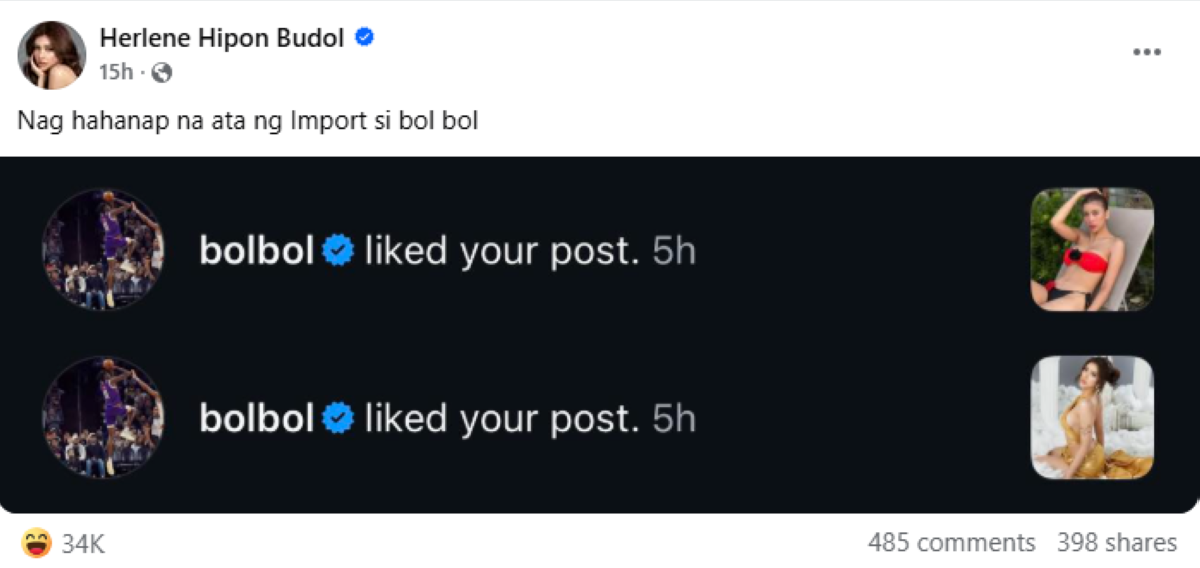The width and height of the screenshot is (1200, 568).
Task: Open the 15h post timestamp link
Action: coord(115,72)
